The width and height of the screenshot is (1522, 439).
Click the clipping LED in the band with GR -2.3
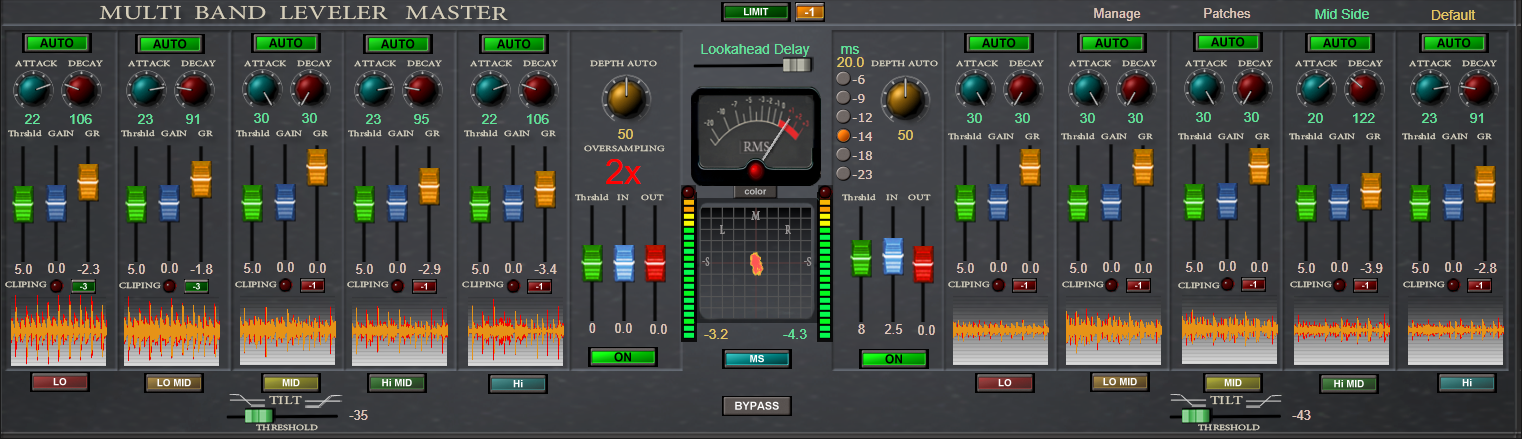[x=59, y=286]
